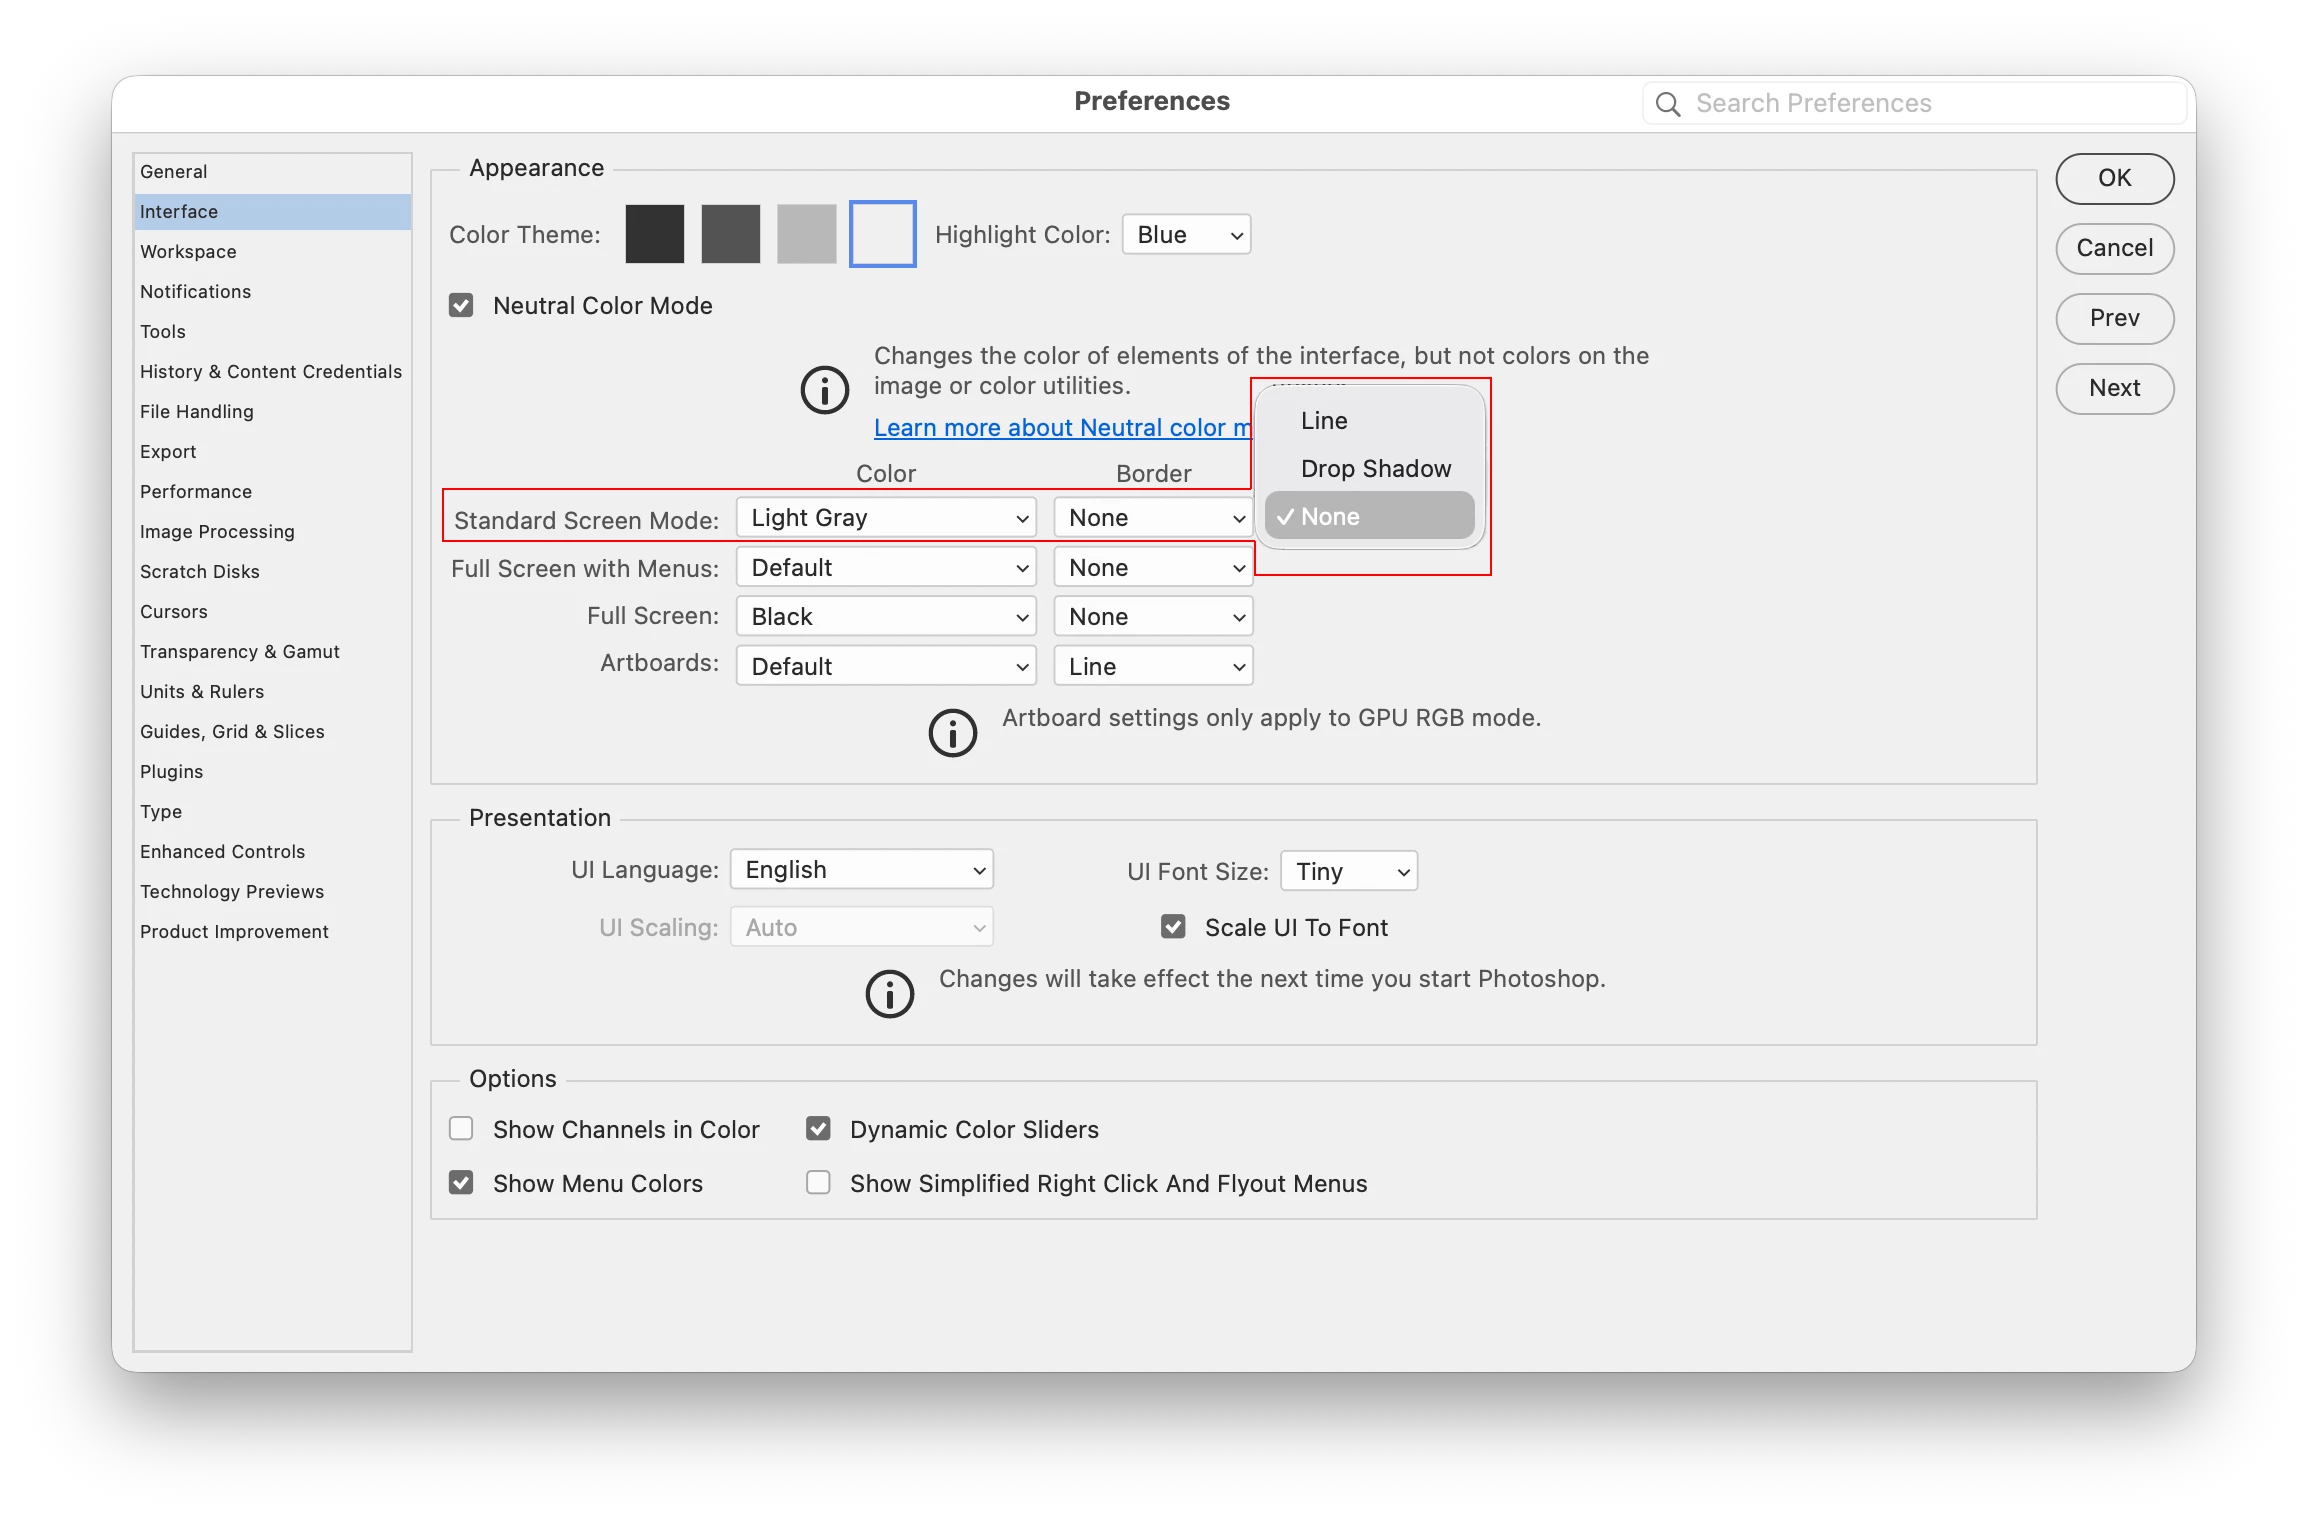Open Type preferences category
Image resolution: width=2308 pixels, height=1520 pixels.
[x=272, y=811]
